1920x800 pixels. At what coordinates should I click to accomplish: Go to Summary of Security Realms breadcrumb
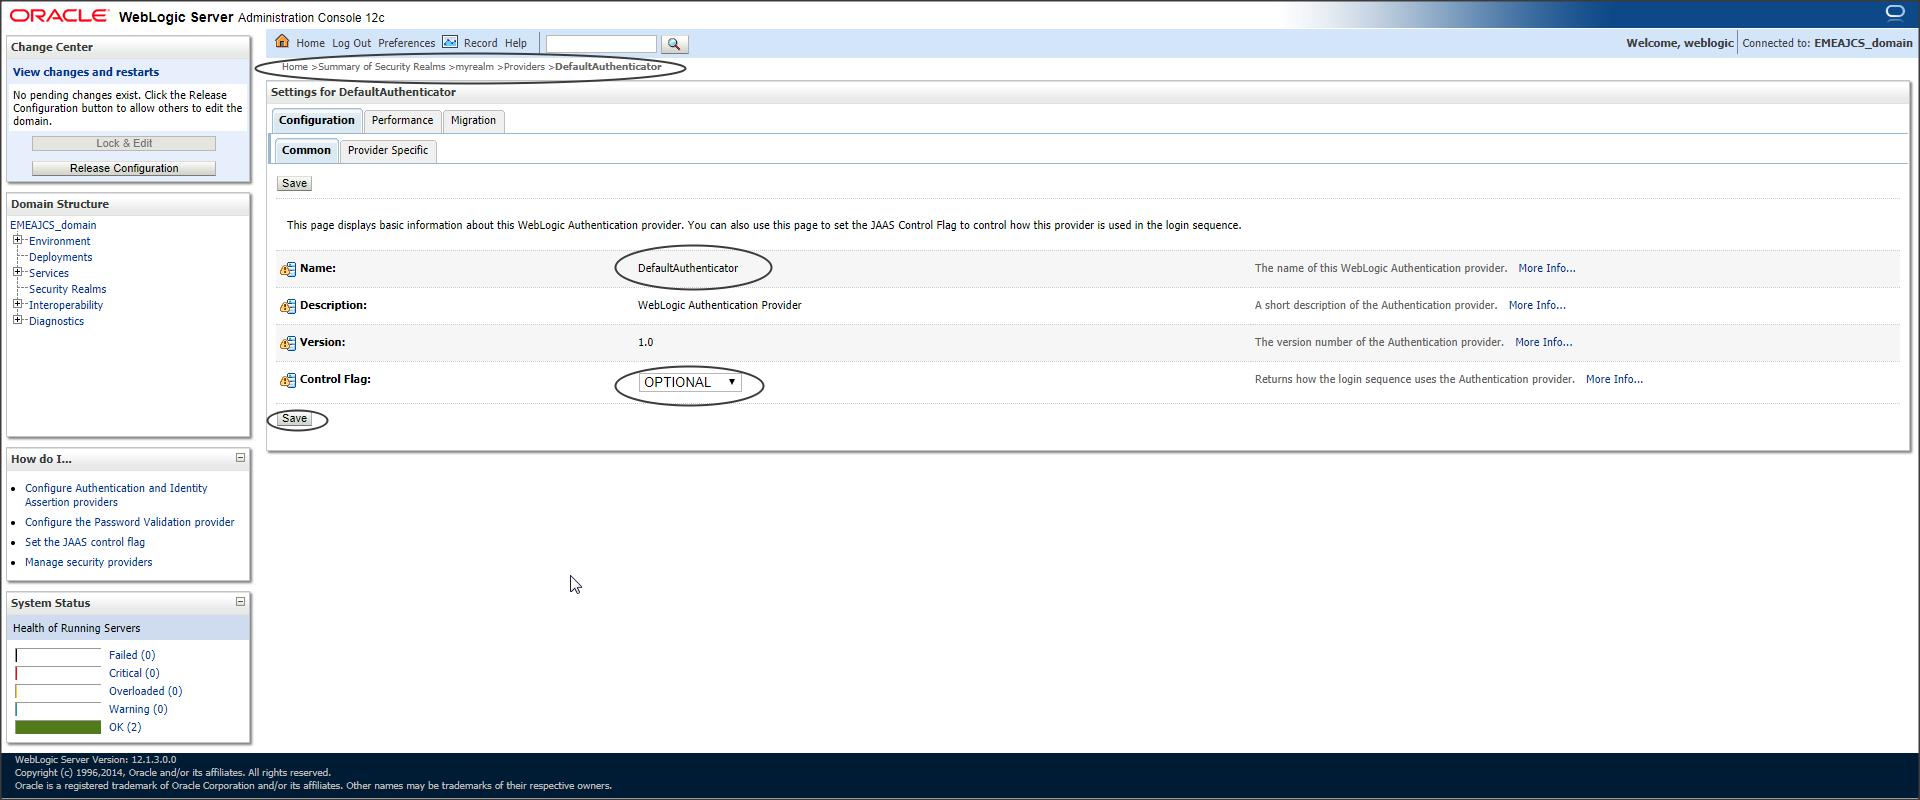pyautogui.click(x=382, y=67)
